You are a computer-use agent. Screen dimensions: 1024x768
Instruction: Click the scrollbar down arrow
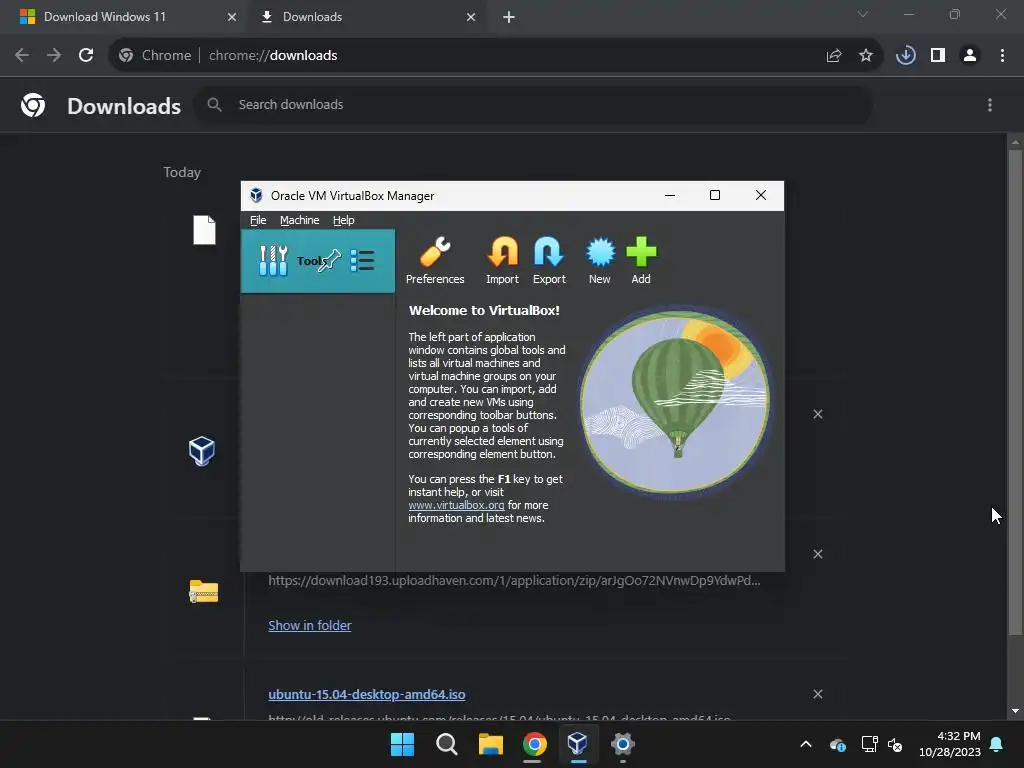click(x=1015, y=711)
